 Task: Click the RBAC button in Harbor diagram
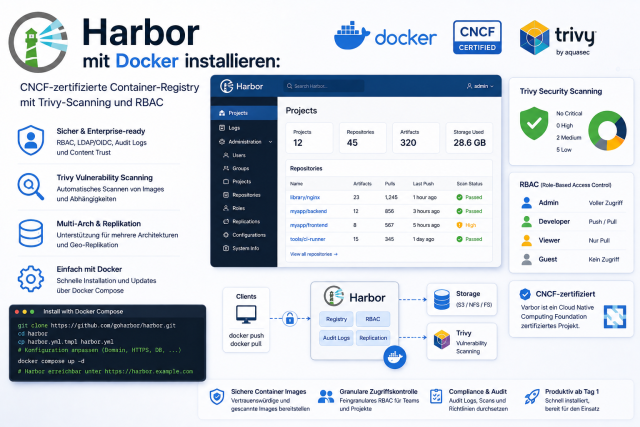373,319
